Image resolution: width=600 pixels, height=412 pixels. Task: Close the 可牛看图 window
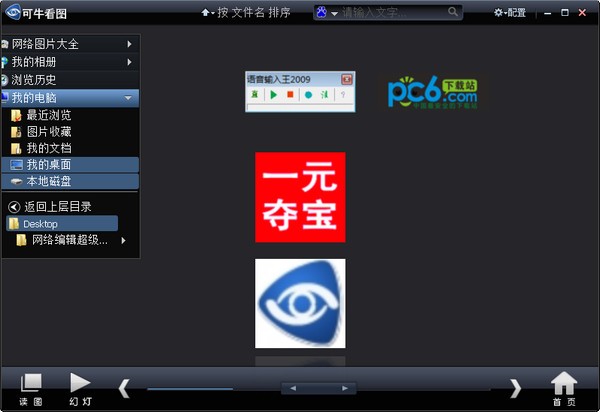coord(582,13)
